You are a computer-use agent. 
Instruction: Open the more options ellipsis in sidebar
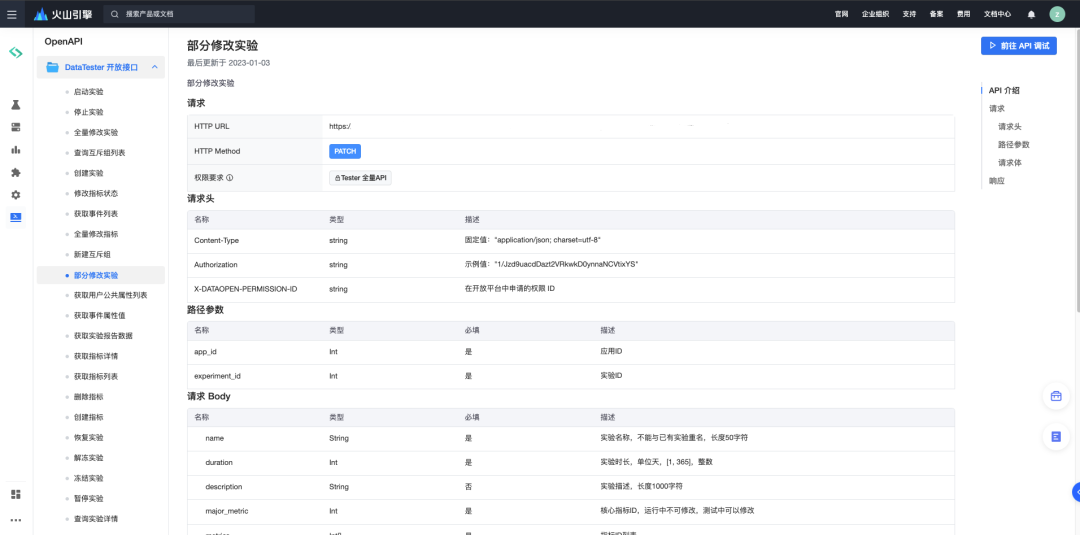tap(16, 520)
